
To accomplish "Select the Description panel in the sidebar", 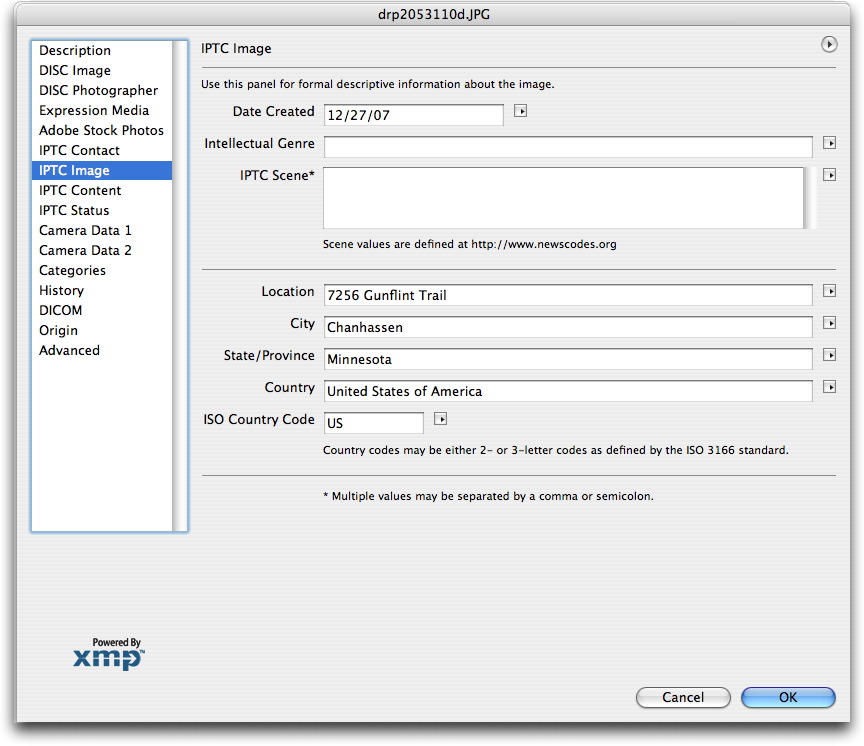I will 75,51.
